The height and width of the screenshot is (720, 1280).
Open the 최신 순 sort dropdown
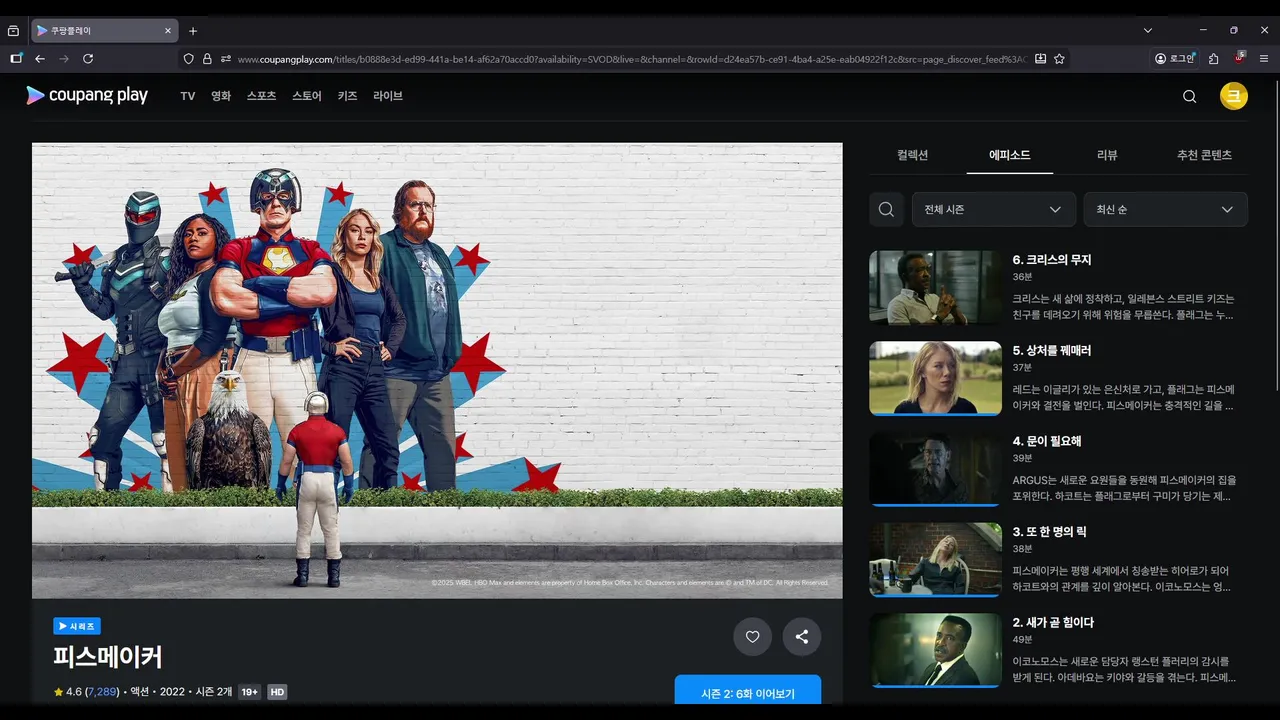(1166, 209)
